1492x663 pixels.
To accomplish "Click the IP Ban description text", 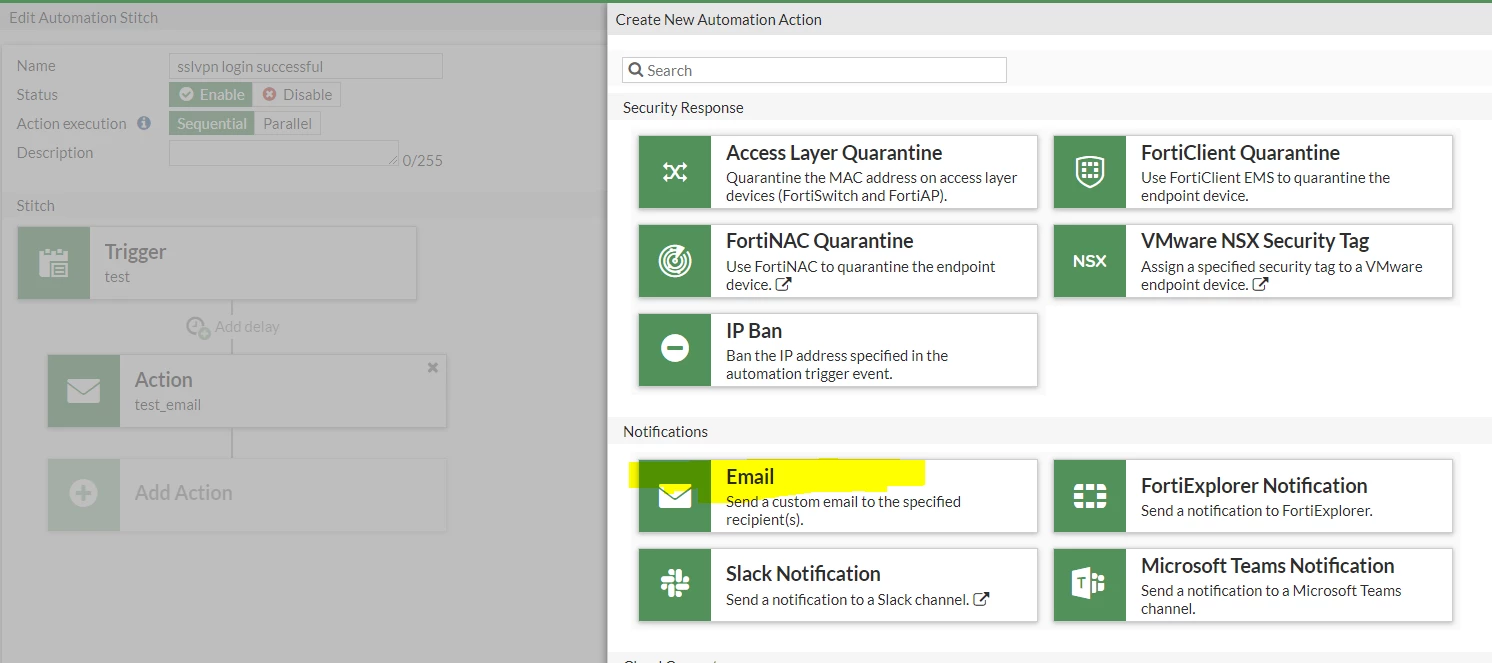I will pos(837,365).
